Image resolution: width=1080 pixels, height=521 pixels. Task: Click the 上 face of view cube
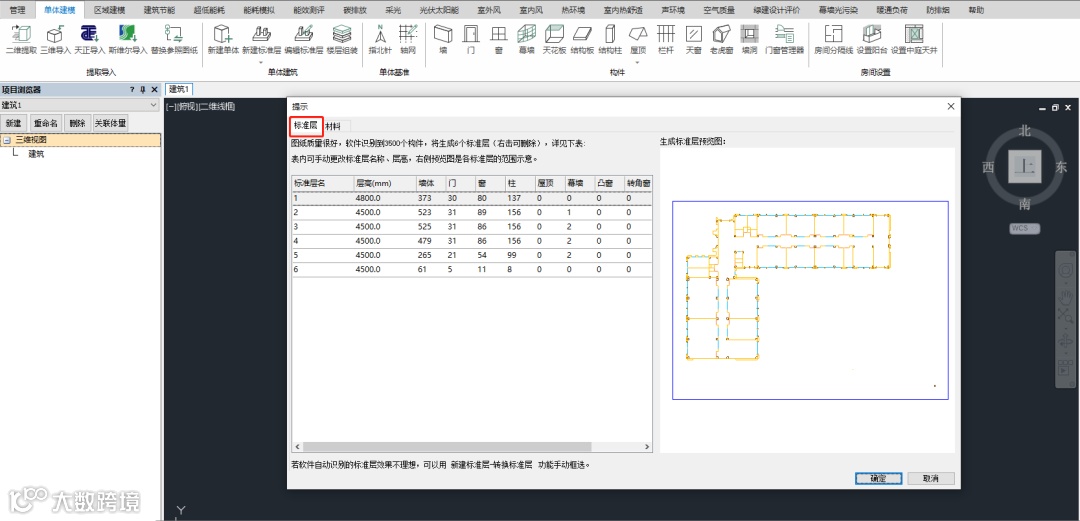(1025, 166)
